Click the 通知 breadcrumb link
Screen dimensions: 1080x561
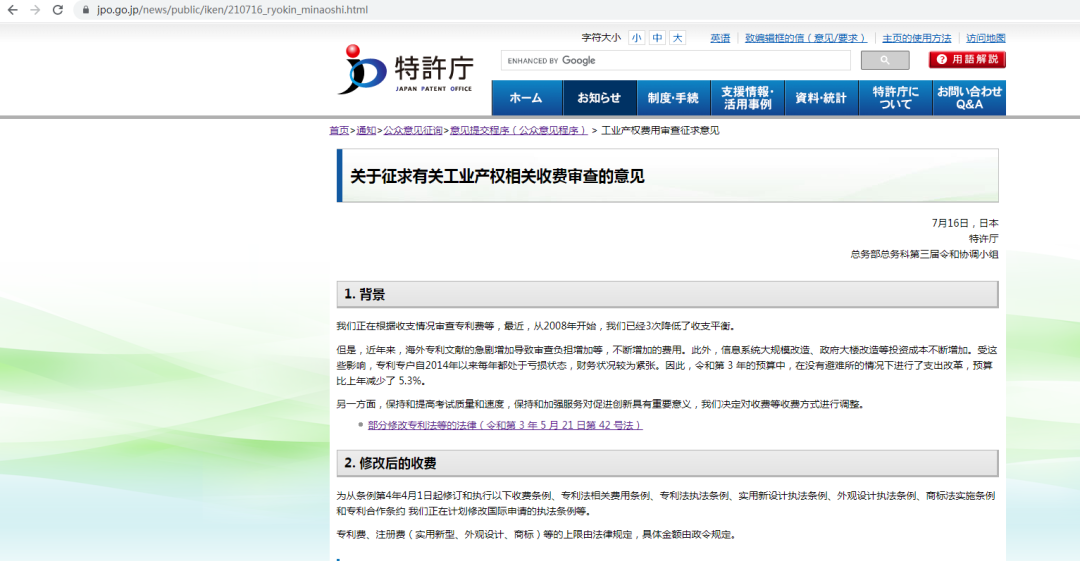click(366, 130)
